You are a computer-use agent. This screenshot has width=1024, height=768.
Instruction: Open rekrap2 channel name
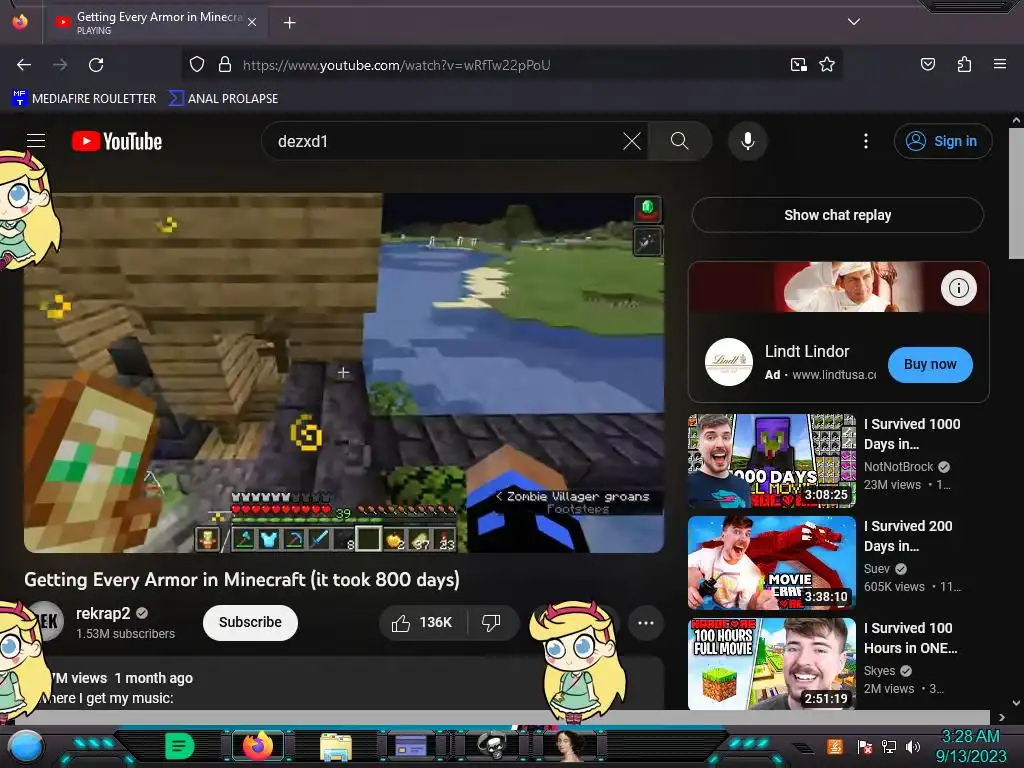[103, 613]
